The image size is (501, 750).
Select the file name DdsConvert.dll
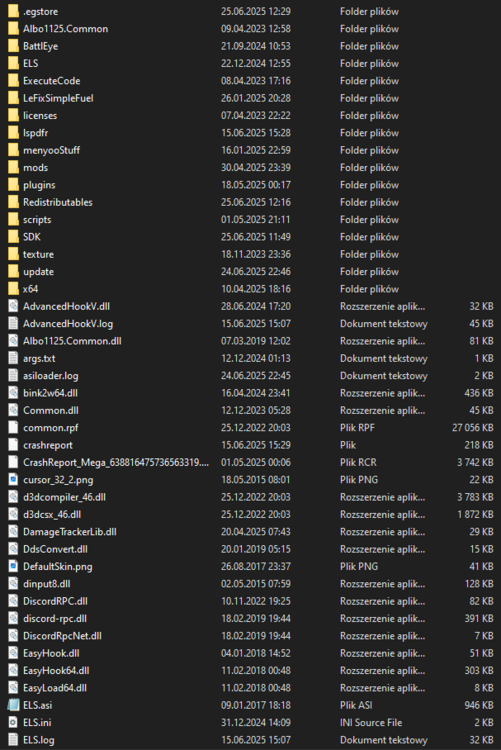pos(56,549)
